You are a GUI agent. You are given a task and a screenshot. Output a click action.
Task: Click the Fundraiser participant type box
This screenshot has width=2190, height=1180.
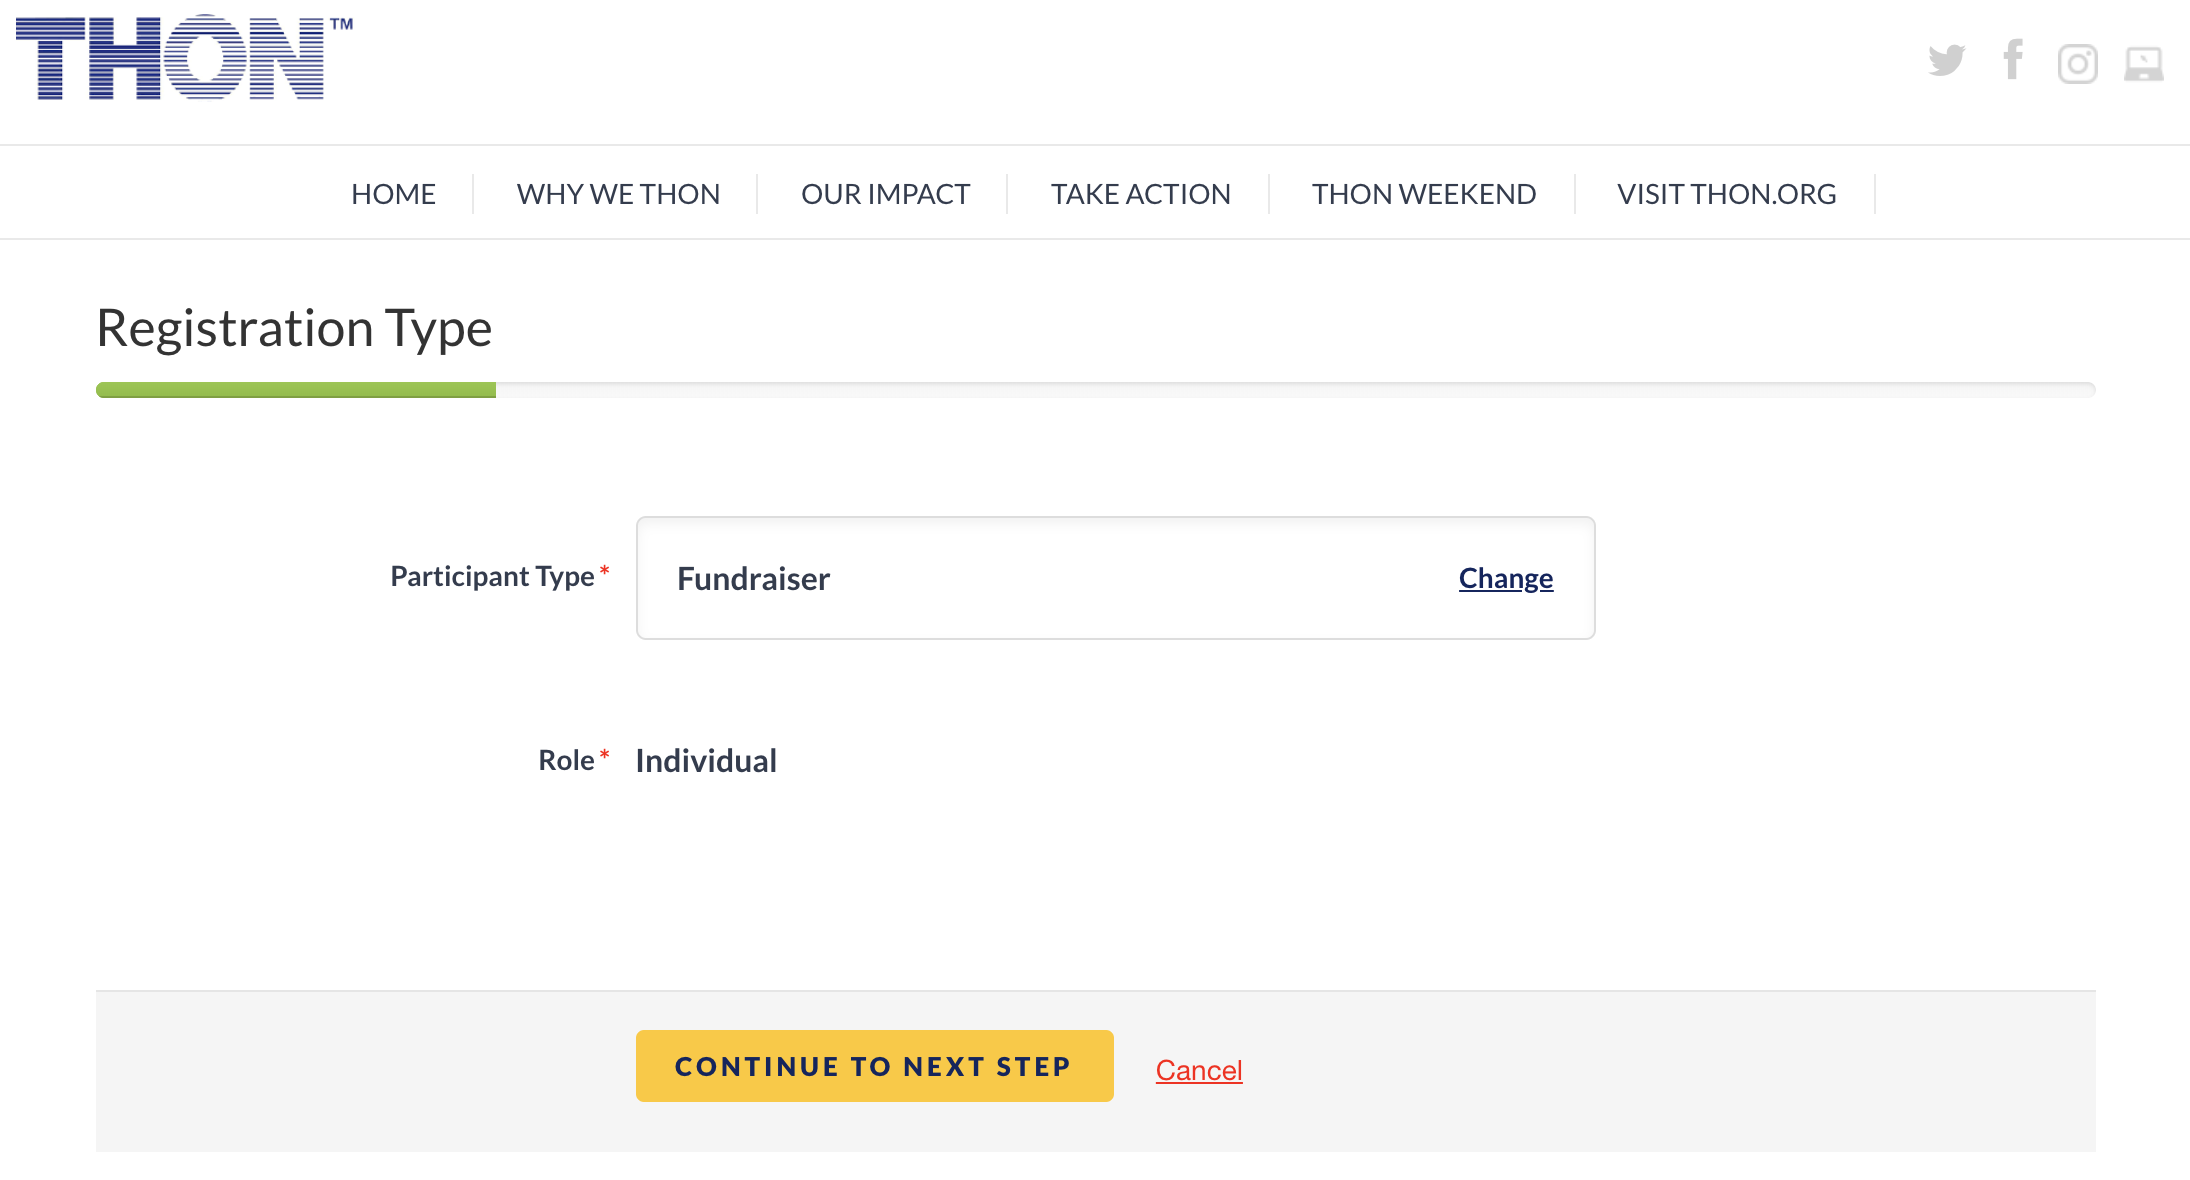click(x=1115, y=578)
